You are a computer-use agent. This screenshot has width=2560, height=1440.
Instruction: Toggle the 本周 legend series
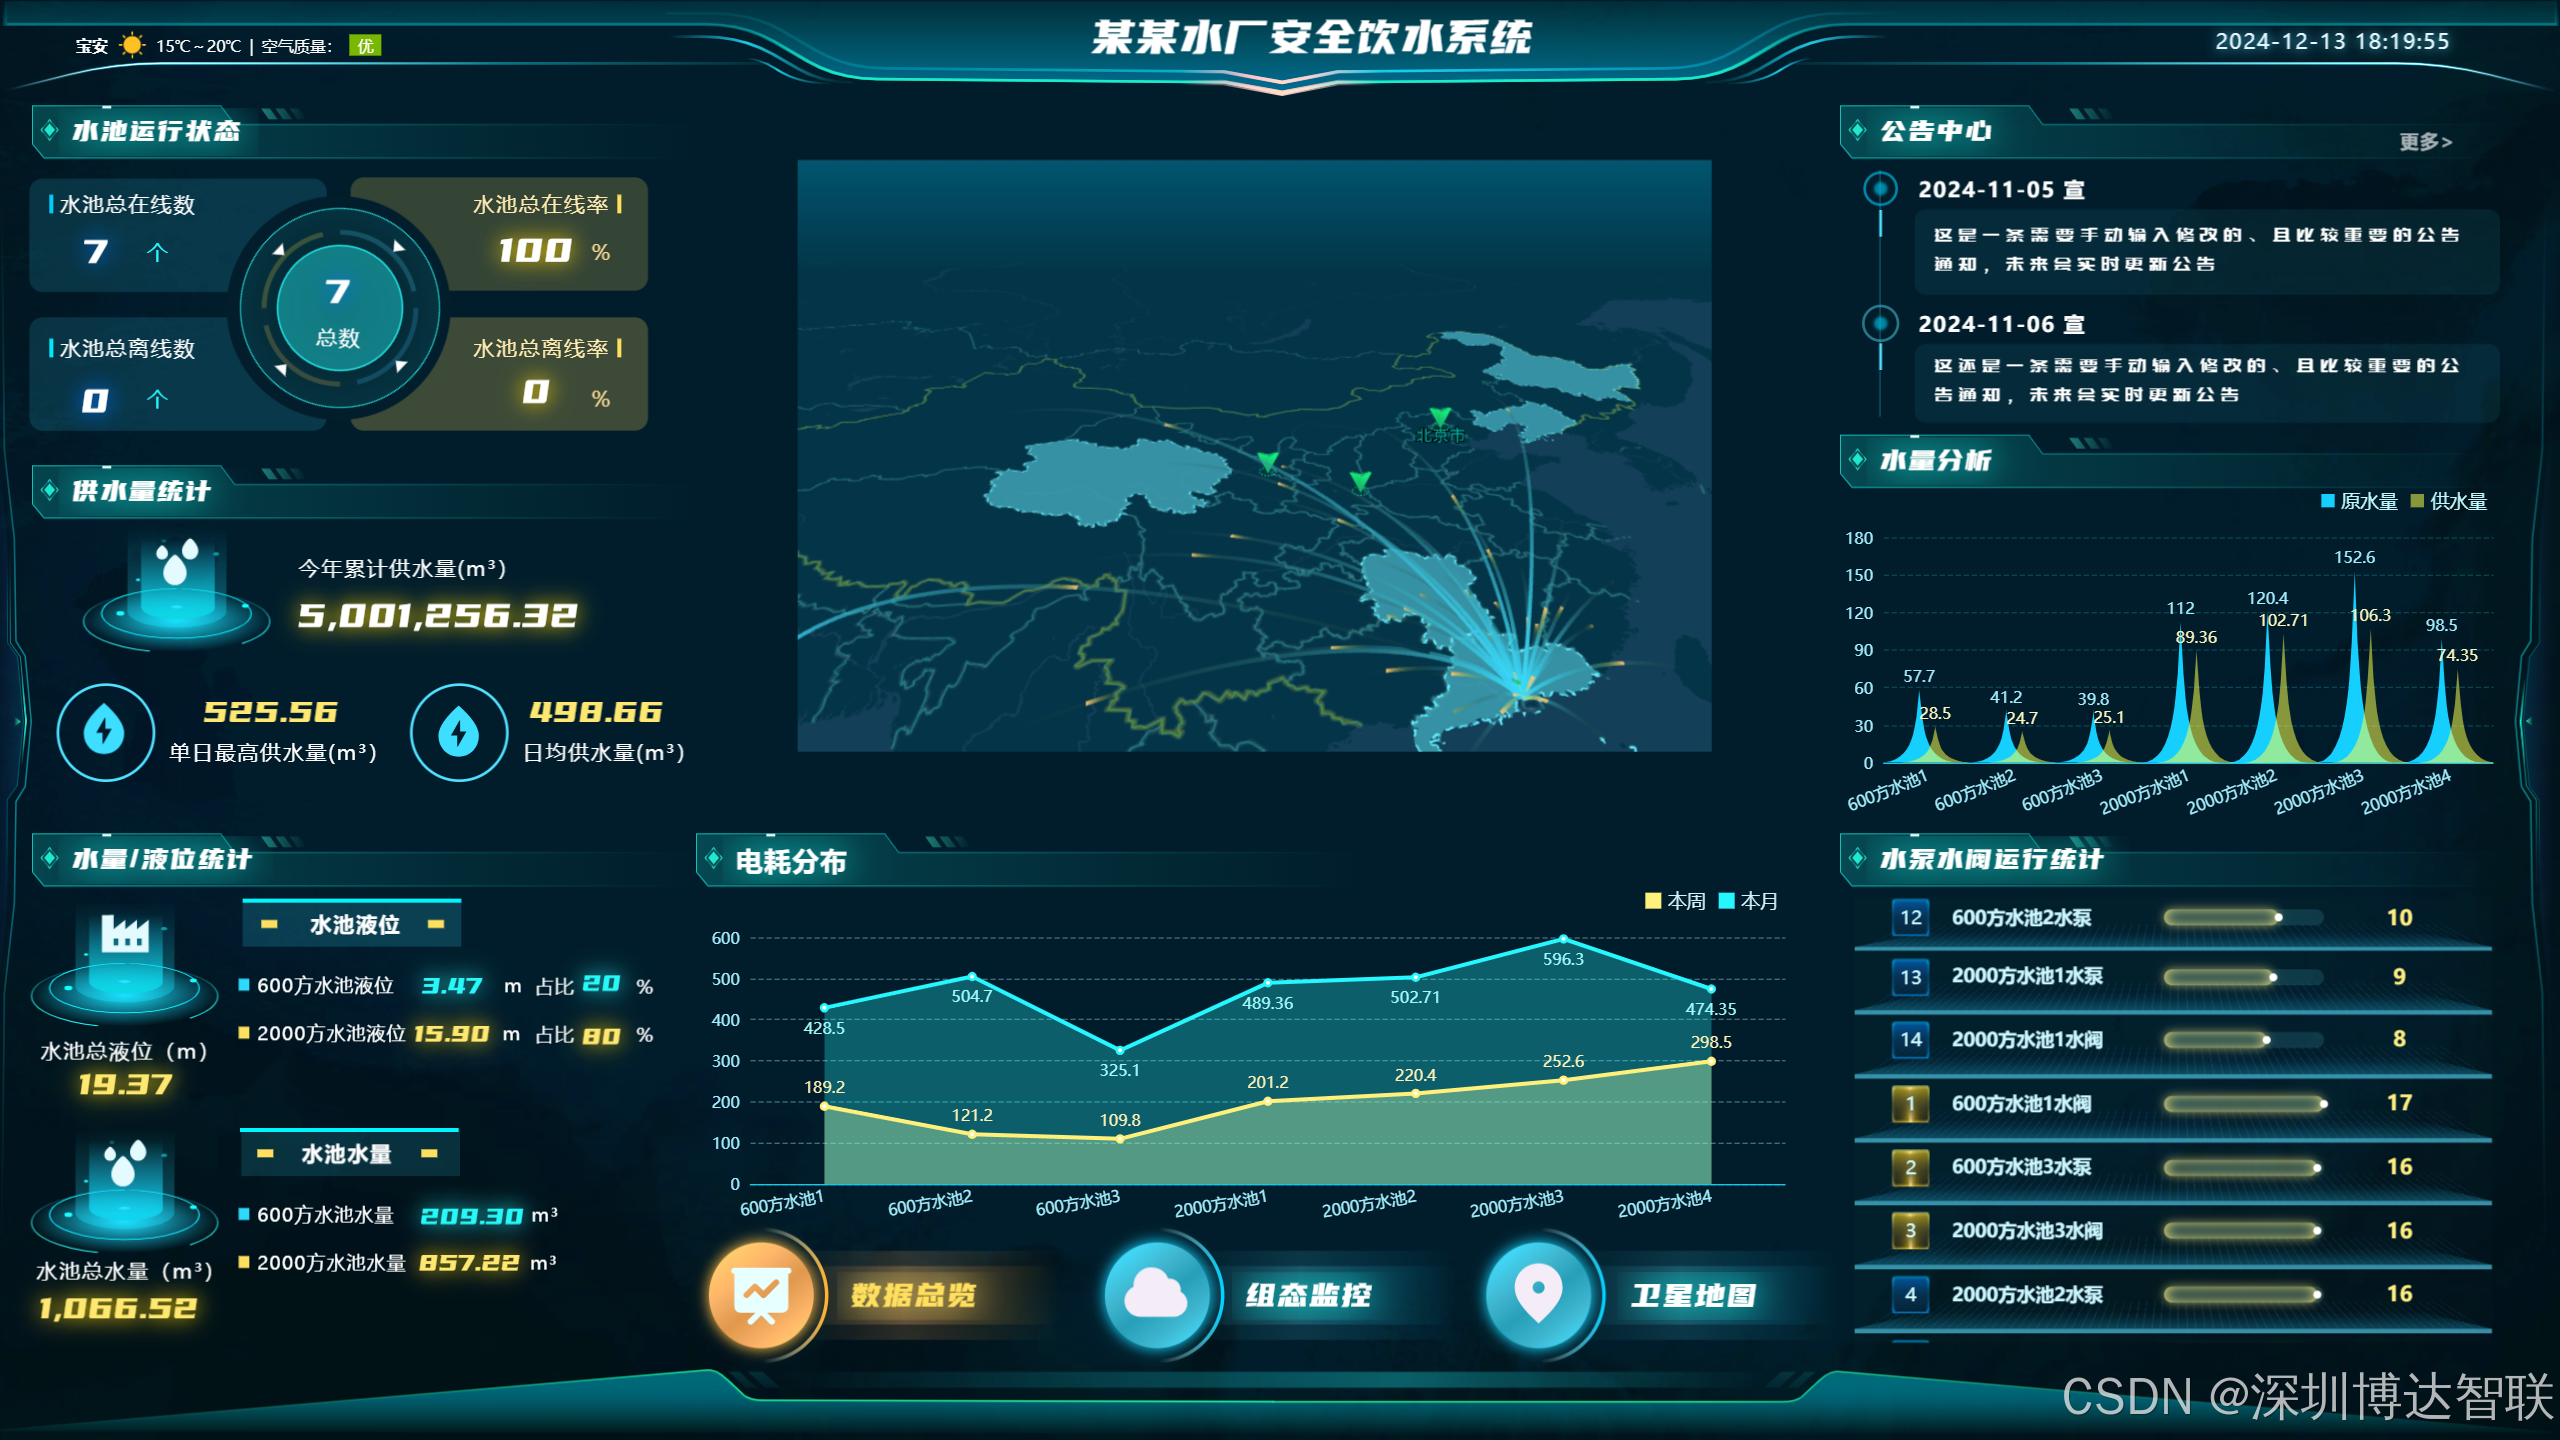coord(1676,901)
